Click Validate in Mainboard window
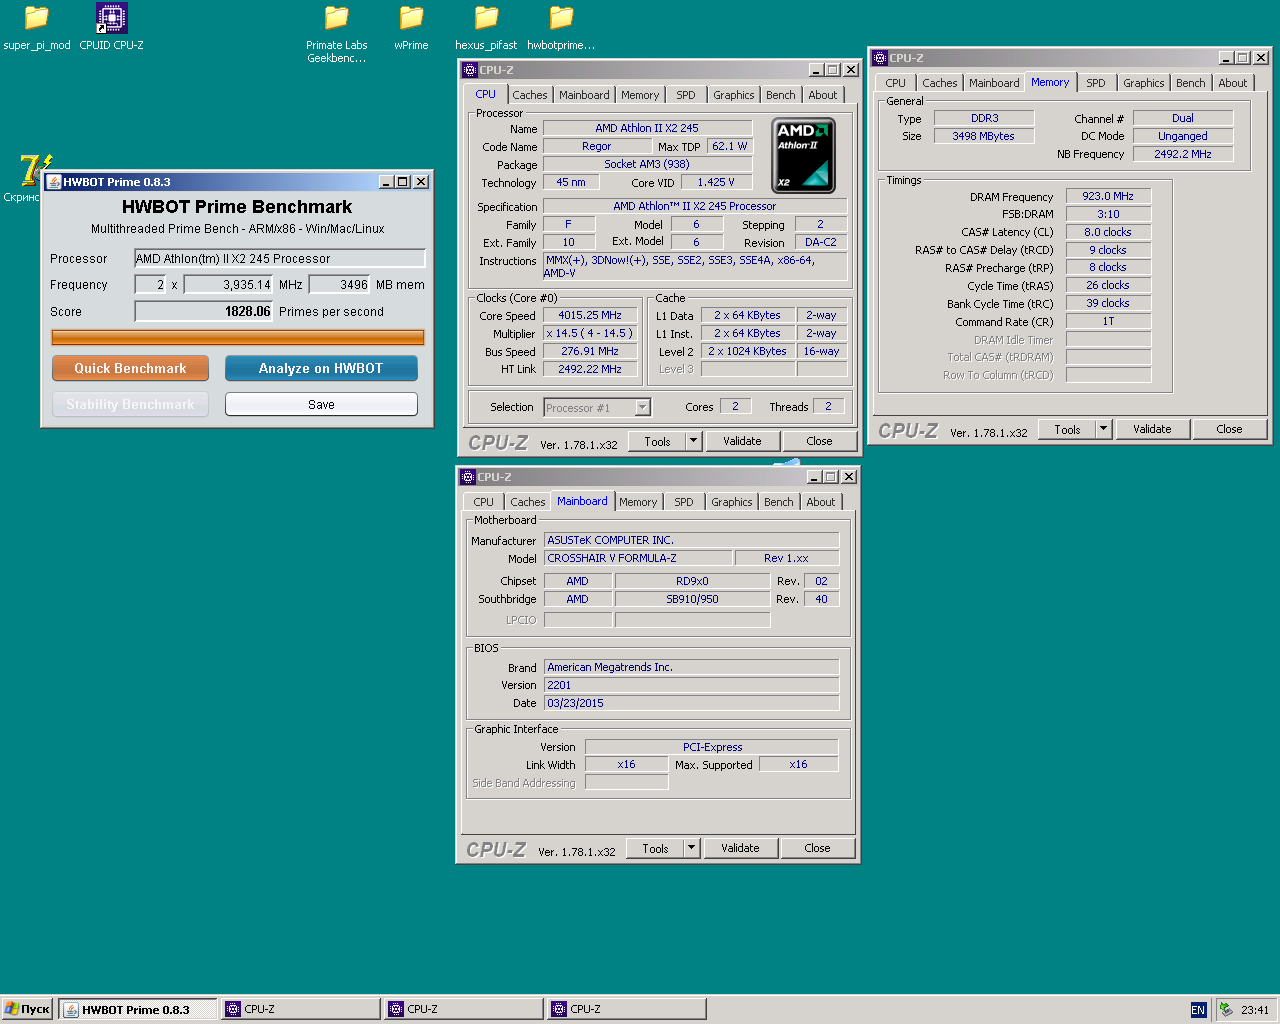Screen dimensions: 1280x1024 click(x=740, y=848)
